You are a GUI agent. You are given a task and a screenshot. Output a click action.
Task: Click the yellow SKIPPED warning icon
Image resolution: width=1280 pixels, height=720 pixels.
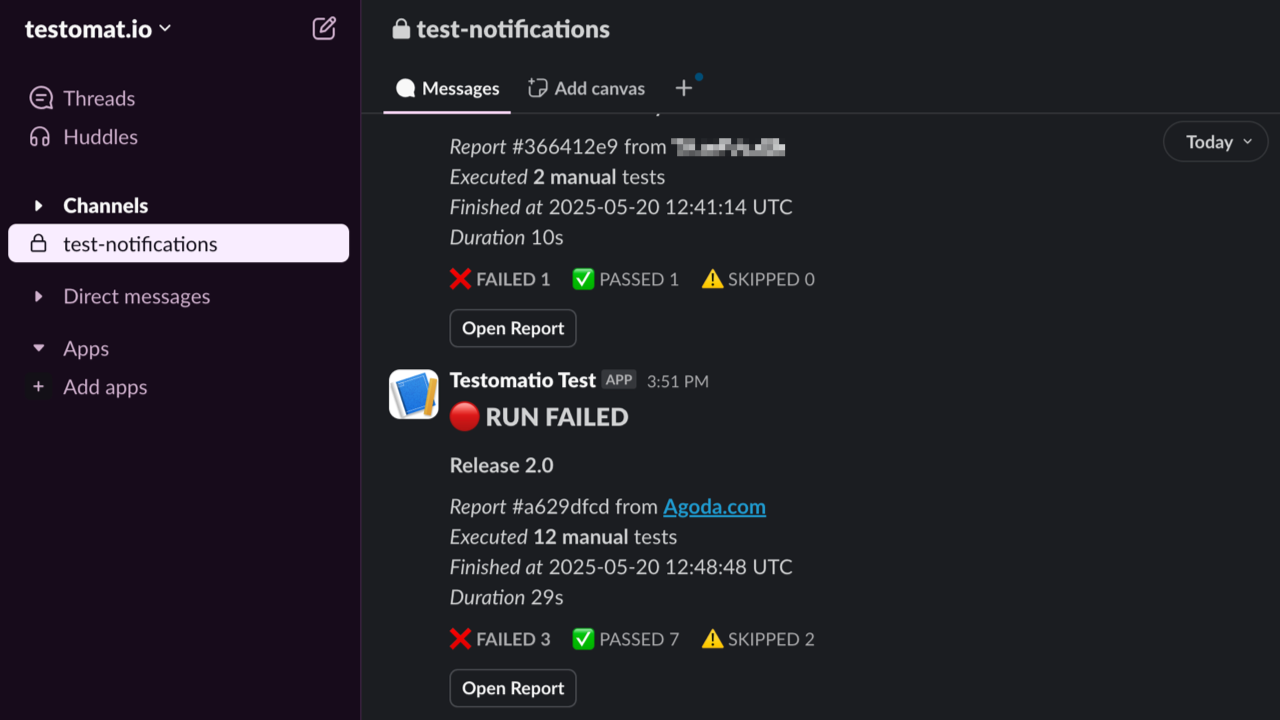click(x=713, y=639)
